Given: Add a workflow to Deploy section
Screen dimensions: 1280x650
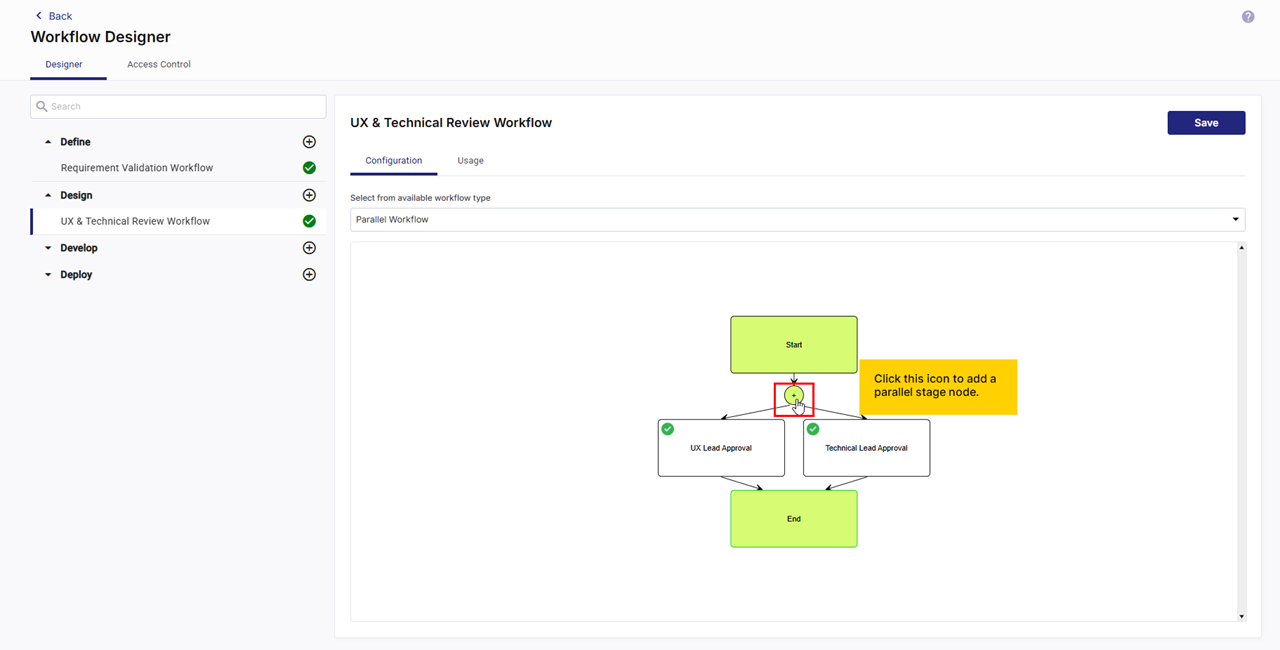Looking at the screenshot, I should pyautogui.click(x=309, y=274).
